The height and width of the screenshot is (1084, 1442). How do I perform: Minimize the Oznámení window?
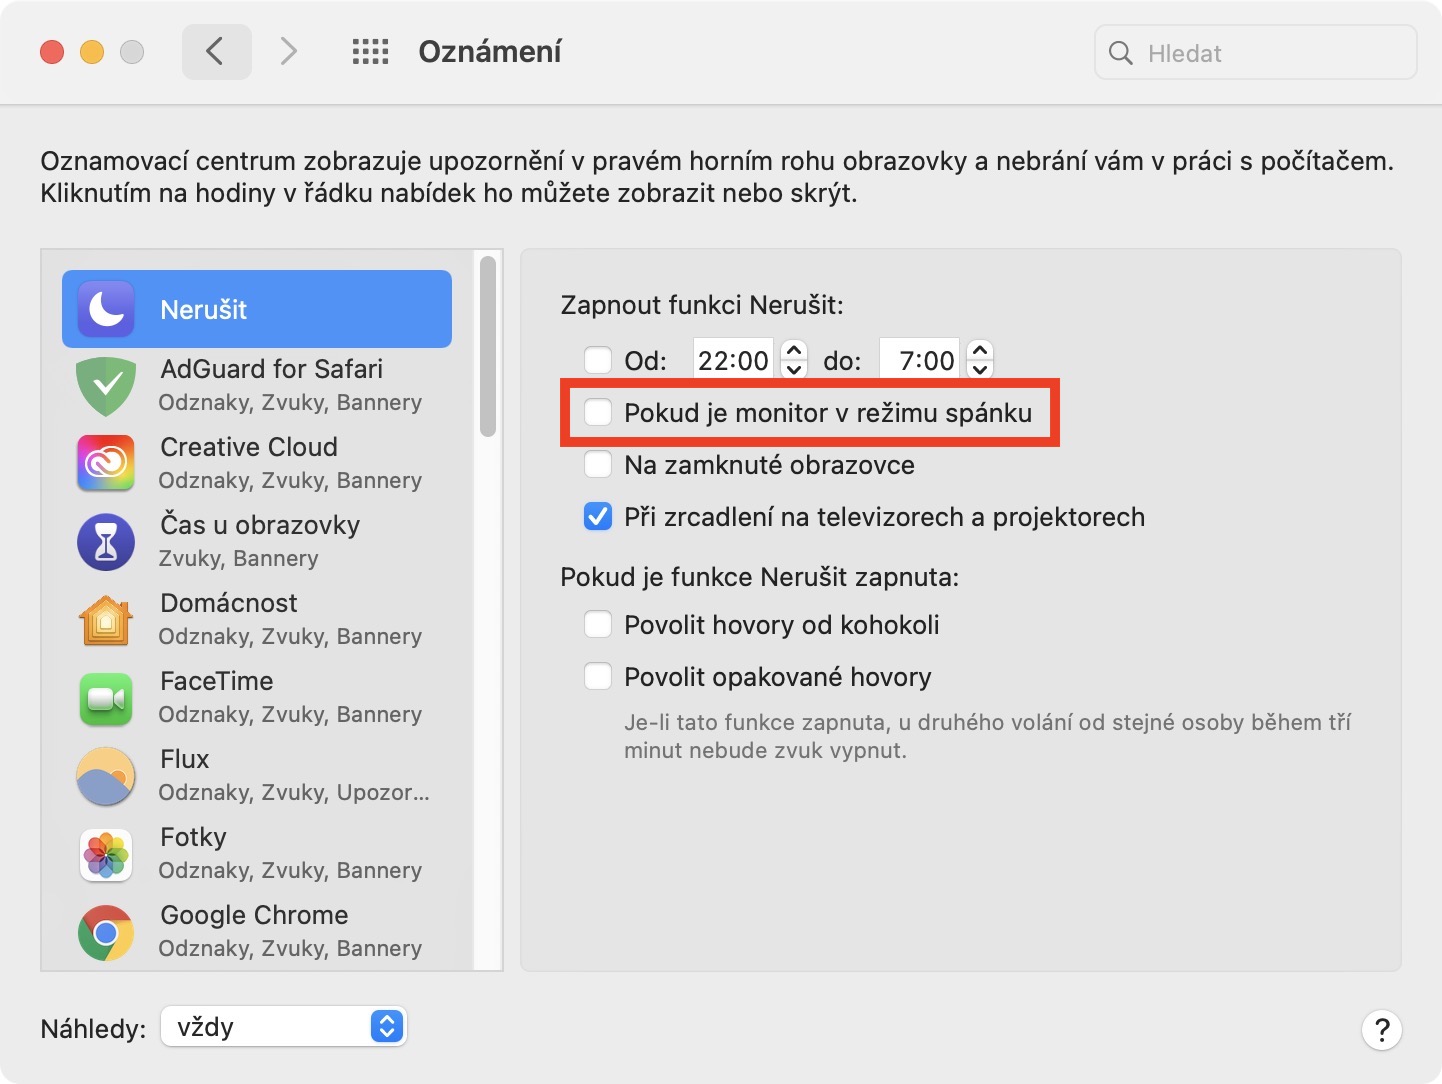tap(92, 52)
